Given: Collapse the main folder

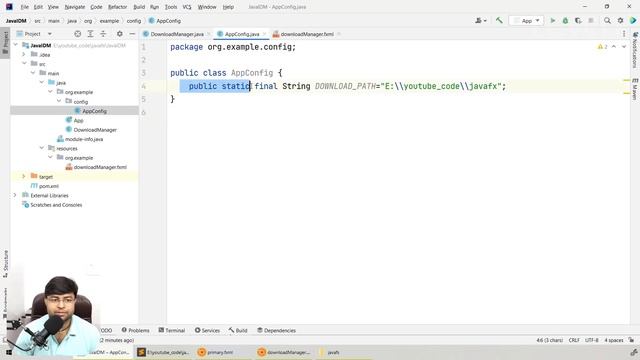Looking at the screenshot, I should click(33, 73).
